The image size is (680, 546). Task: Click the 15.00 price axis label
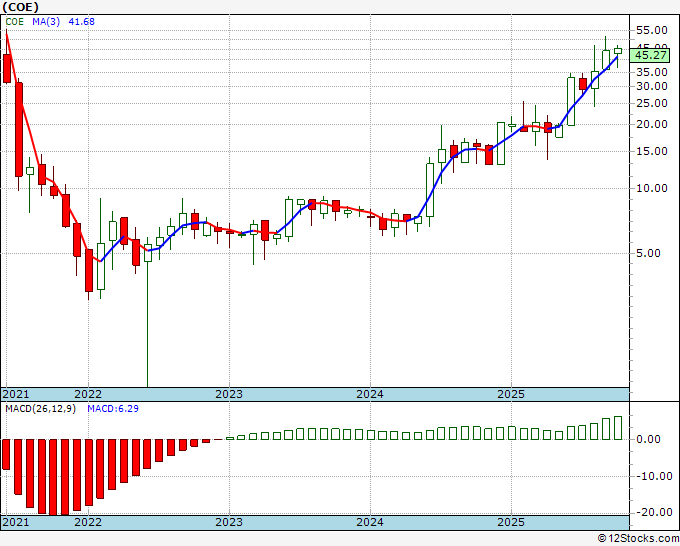coord(651,151)
